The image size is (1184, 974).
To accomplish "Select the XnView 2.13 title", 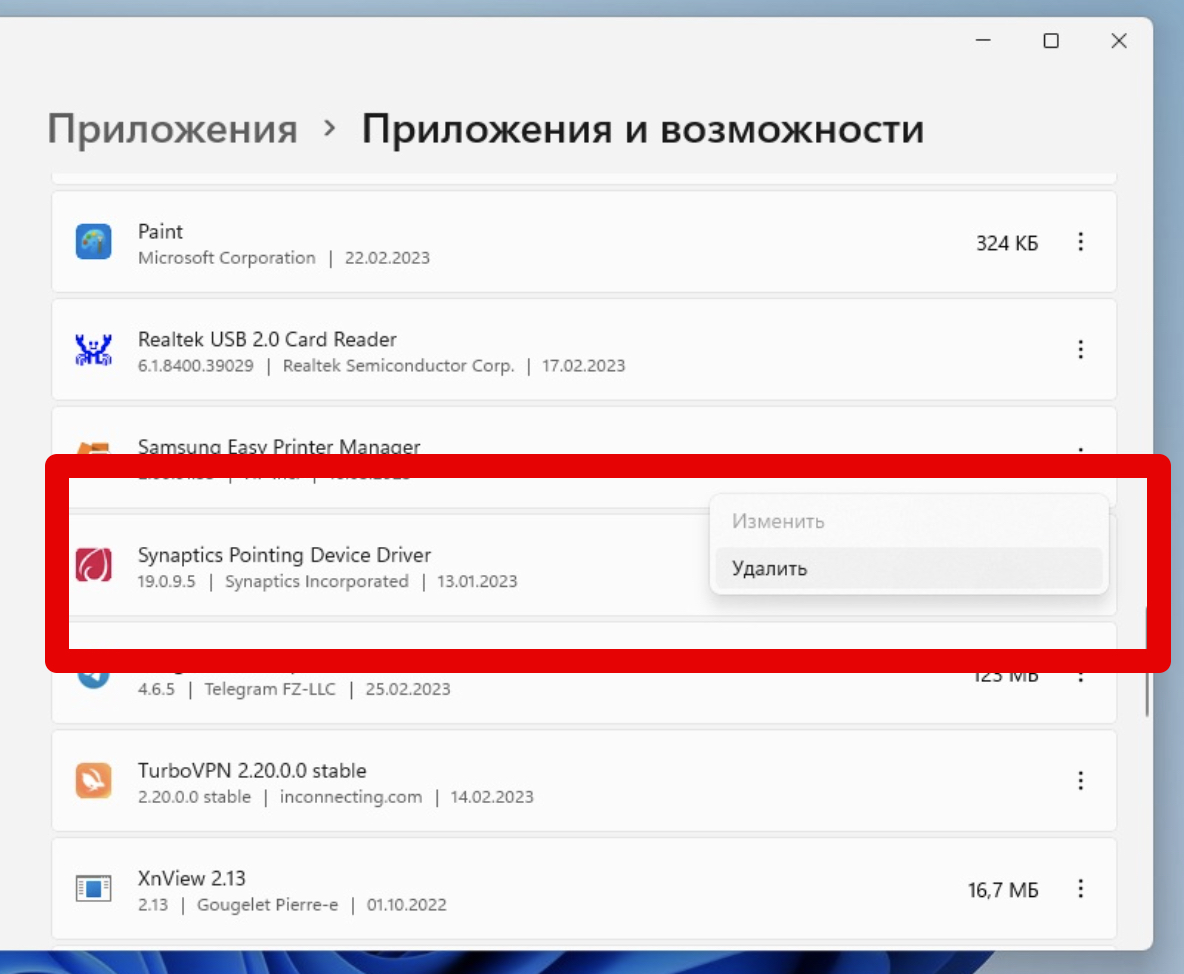I will click(x=192, y=879).
